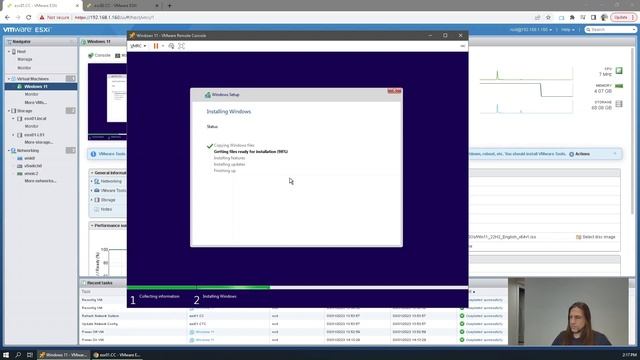Image resolution: width=640 pixels, height=360 pixels.
Task: Open Monitor under Windows 11
Action: click(x=31, y=94)
